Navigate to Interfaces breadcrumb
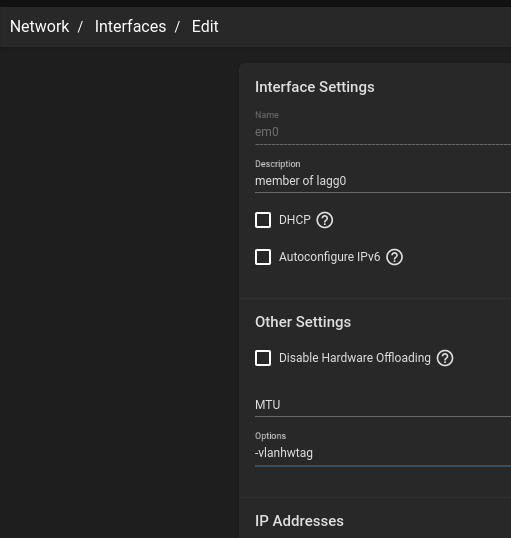Screen dimensions: 511x538 pos(130,26)
